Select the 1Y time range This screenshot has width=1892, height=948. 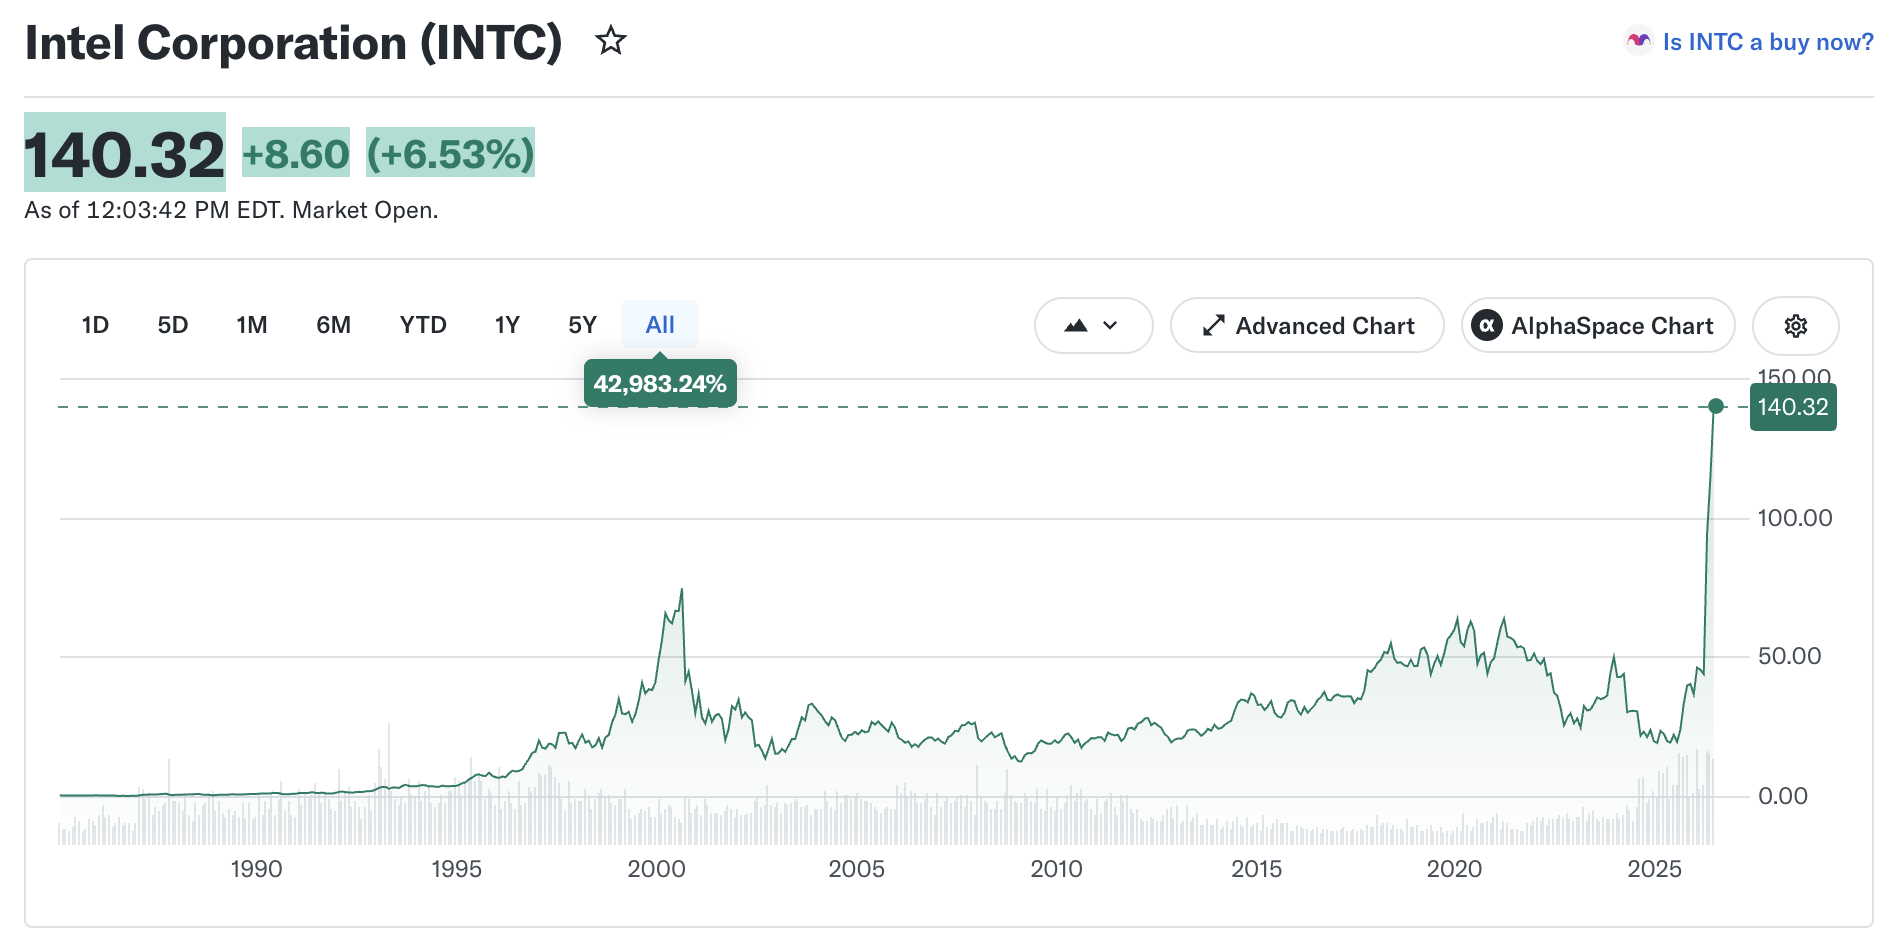507,325
